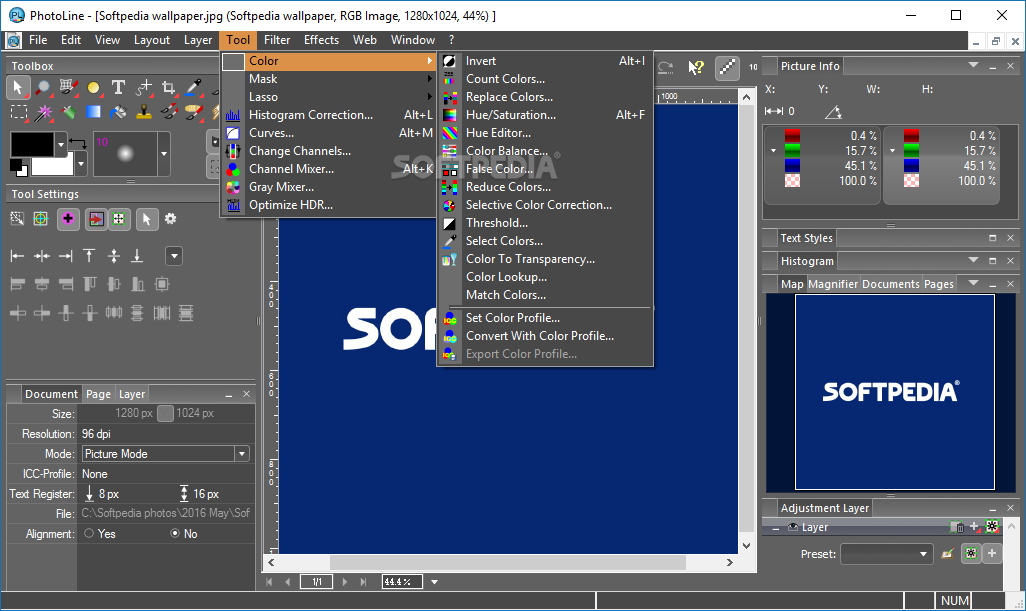Click the page number field 1/1
This screenshot has height=611, width=1026.
[317, 582]
